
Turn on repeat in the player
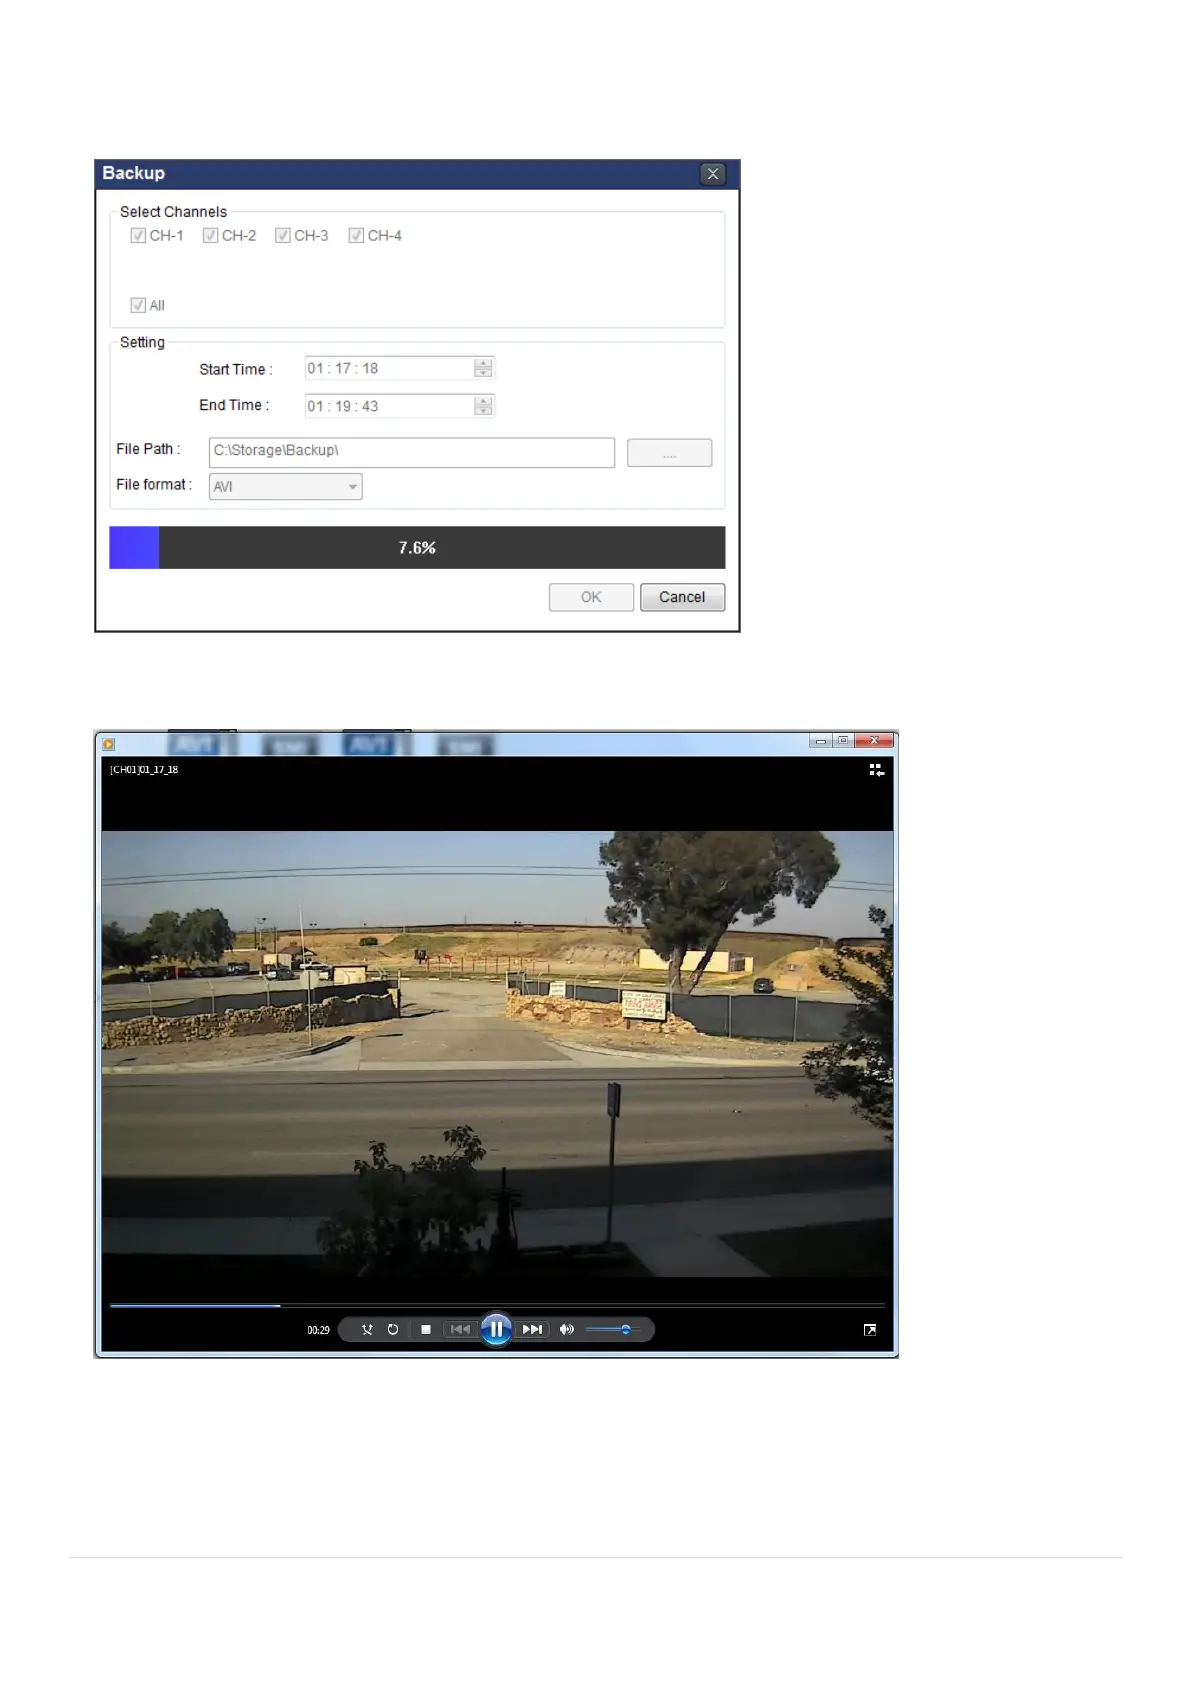coord(393,1329)
